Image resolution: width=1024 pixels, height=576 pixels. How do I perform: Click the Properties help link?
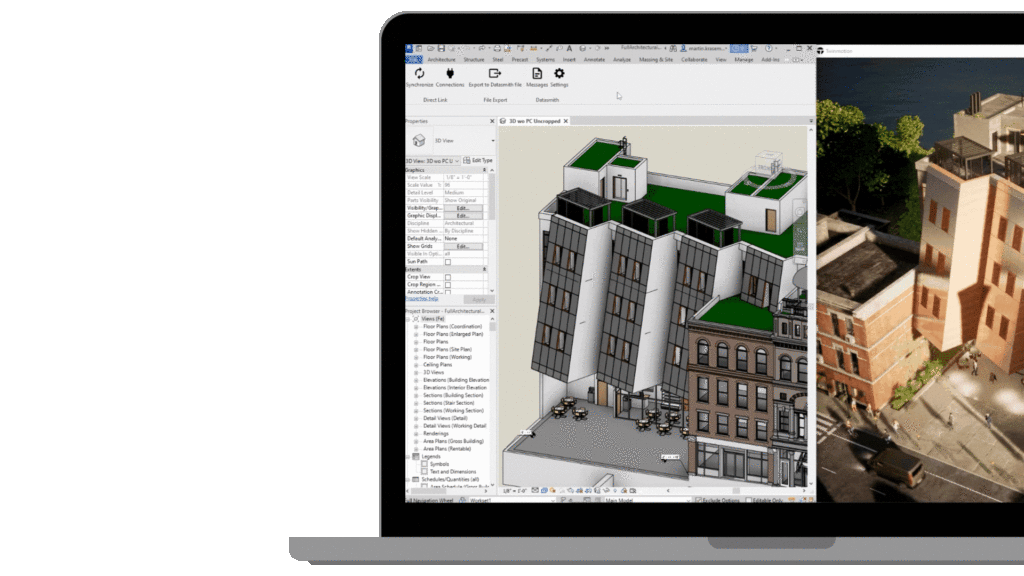421,298
